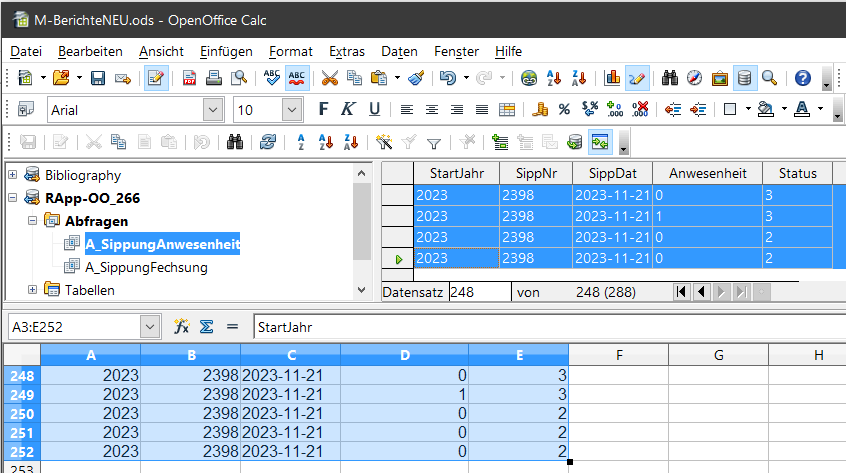Export directly as PDF
846x473 pixels.
point(189,78)
